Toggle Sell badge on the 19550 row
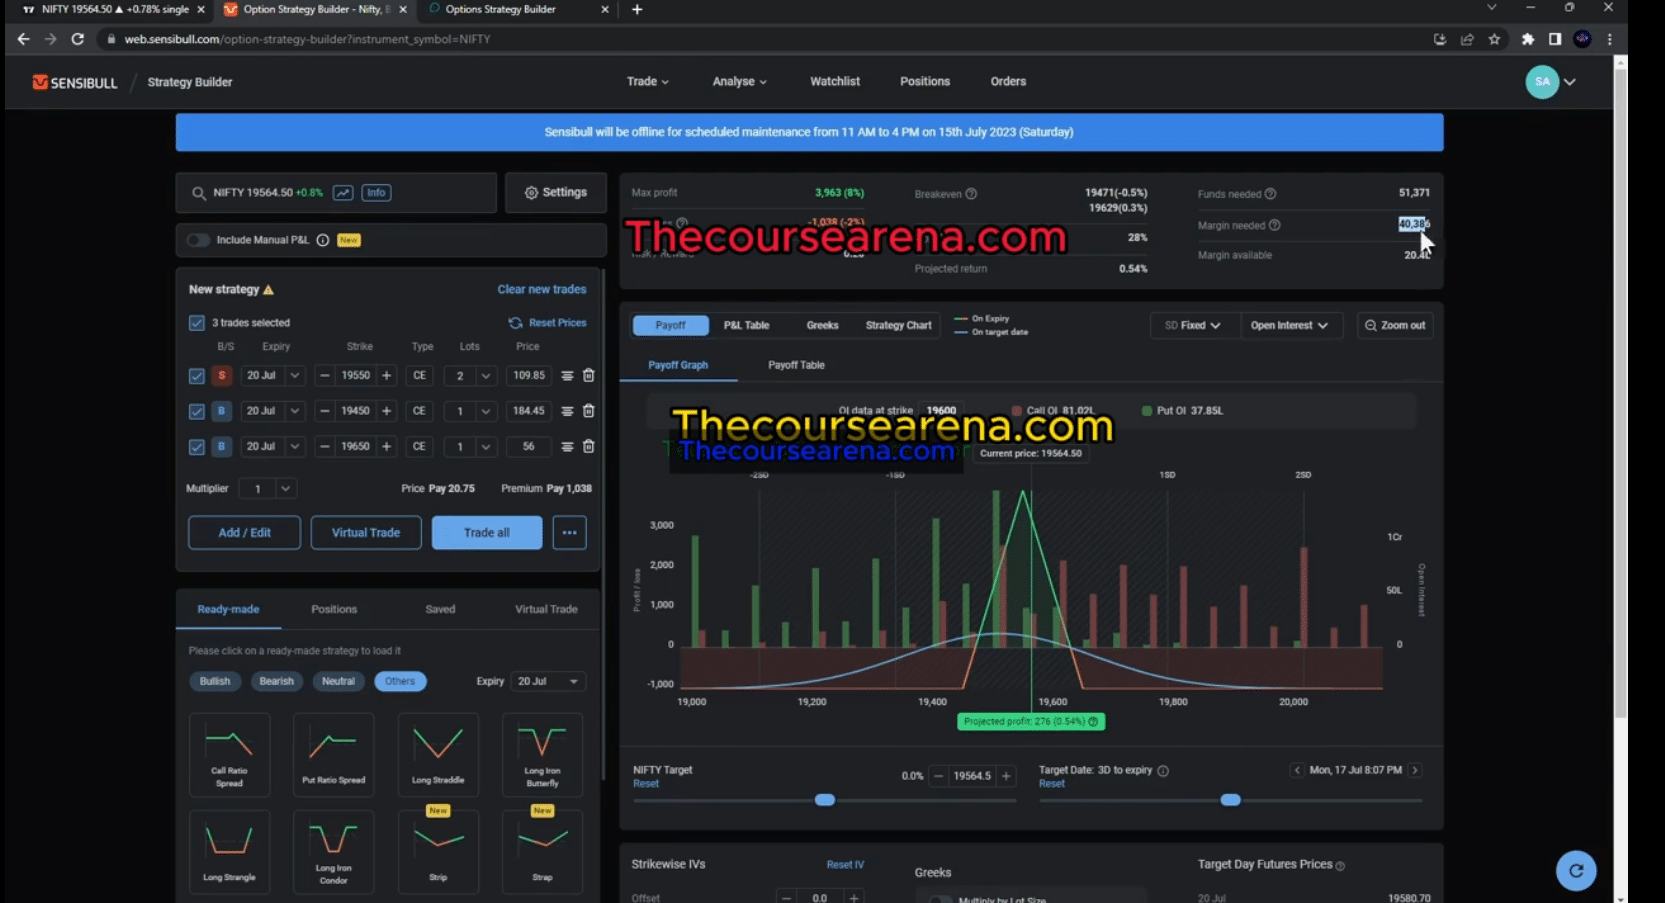The height and width of the screenshot is (903, 1665). (x=222, y=376)
